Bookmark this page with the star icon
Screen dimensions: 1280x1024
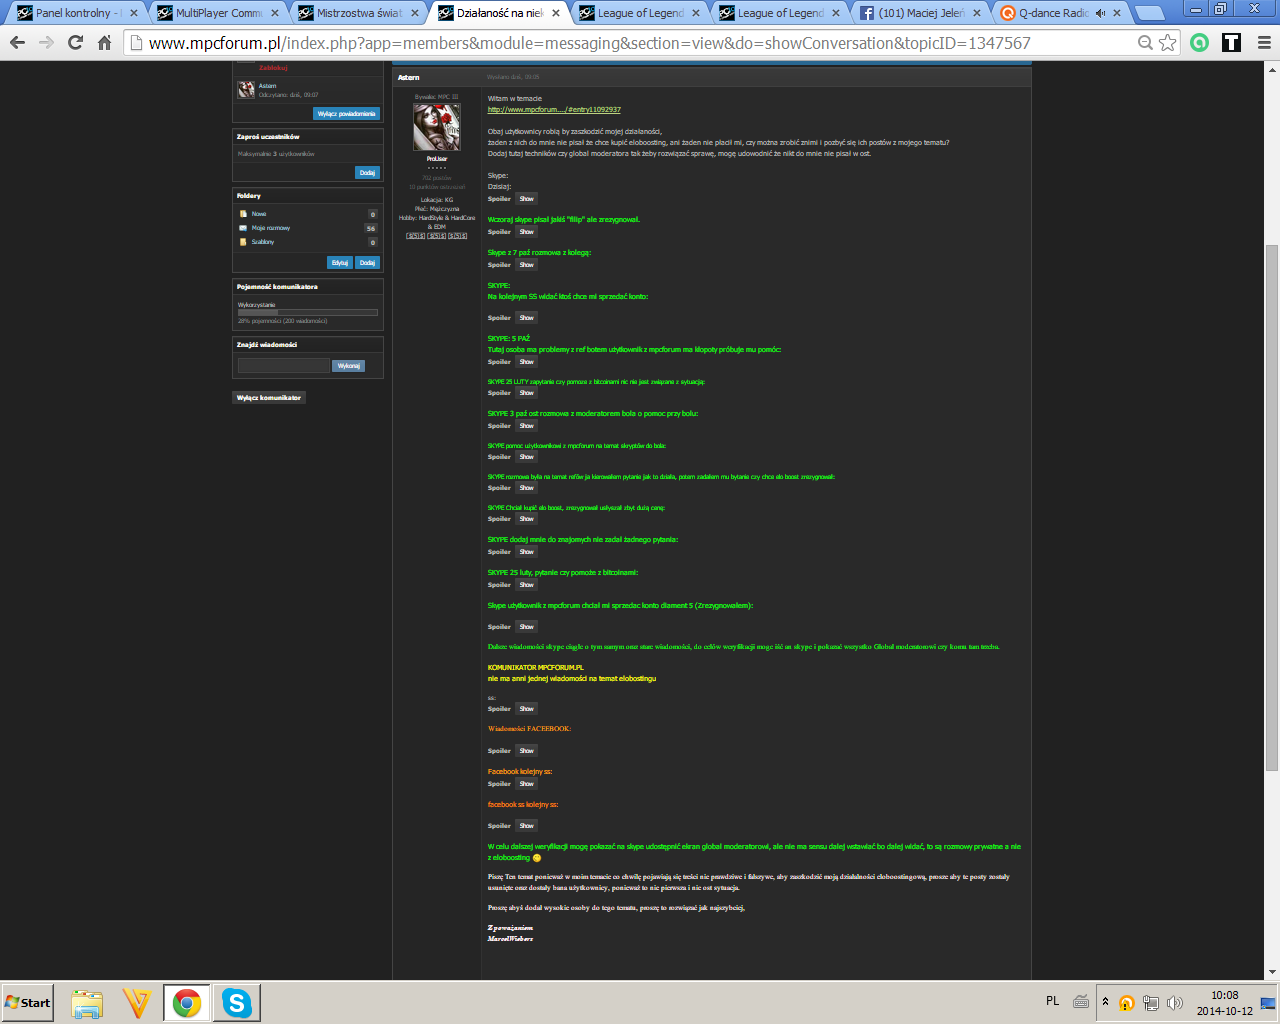(x=1167, y=43)
